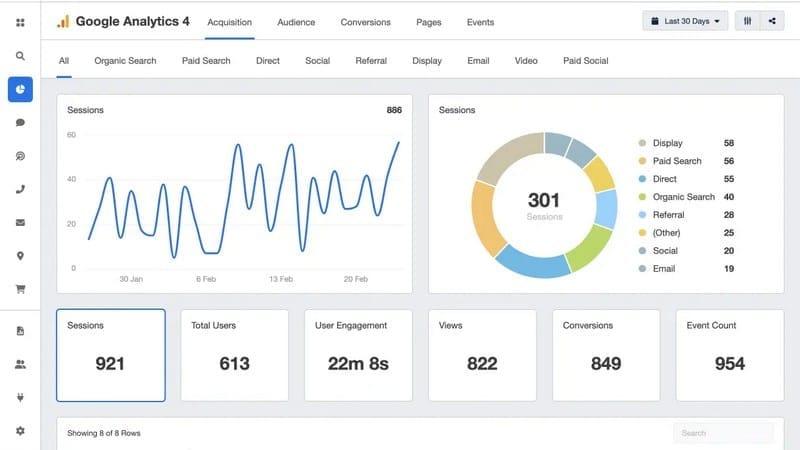The height and width of the screenshot is (450, 800).
Task: Expand the Last 30 Days date dropdown
Action: (685, 21)
